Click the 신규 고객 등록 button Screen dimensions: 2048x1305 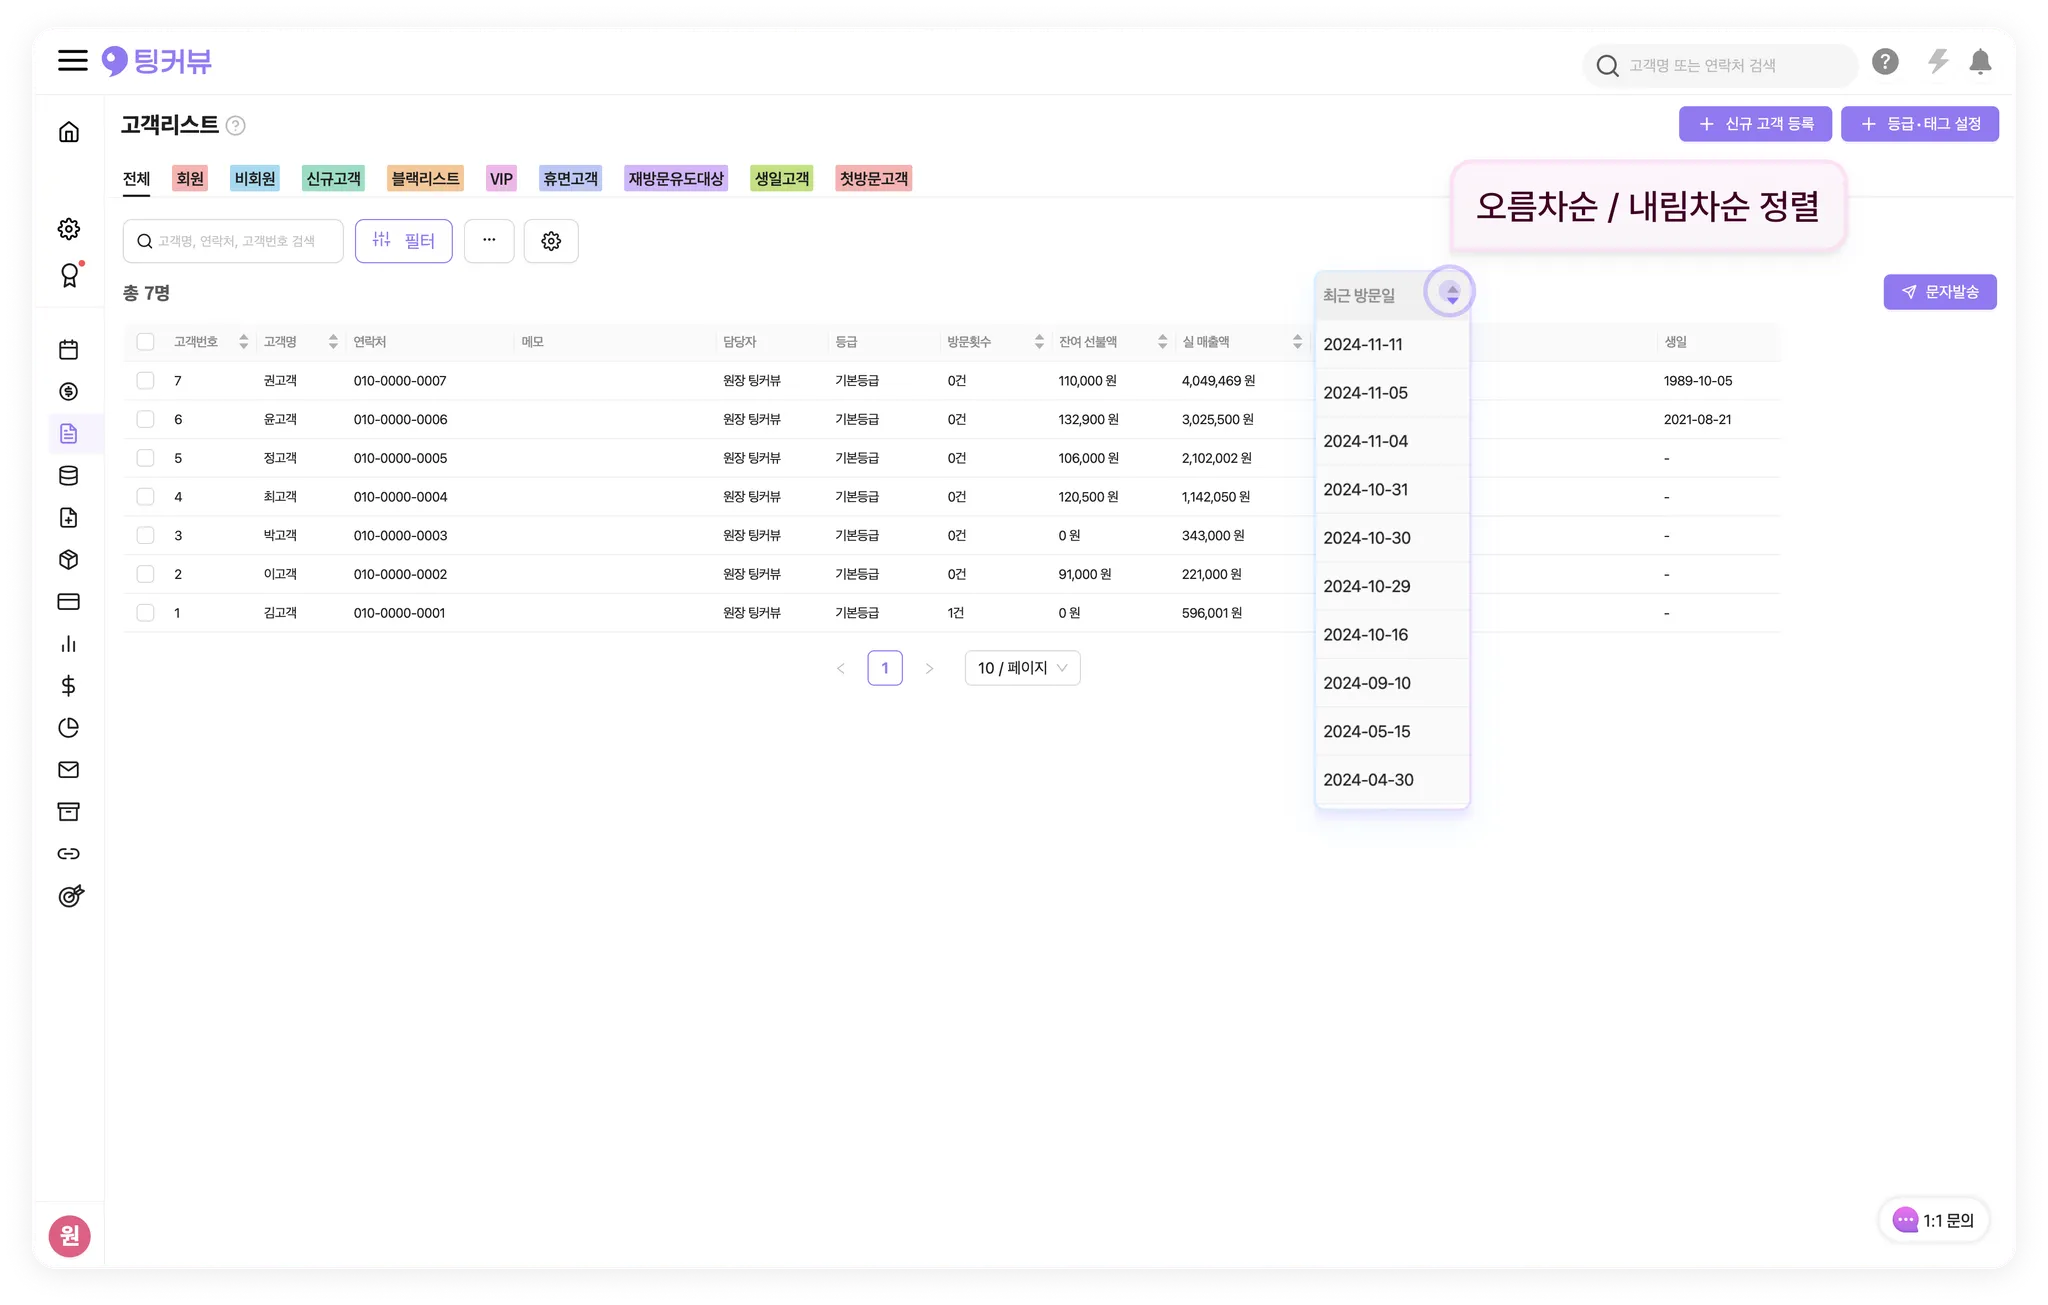(1755, 124)
